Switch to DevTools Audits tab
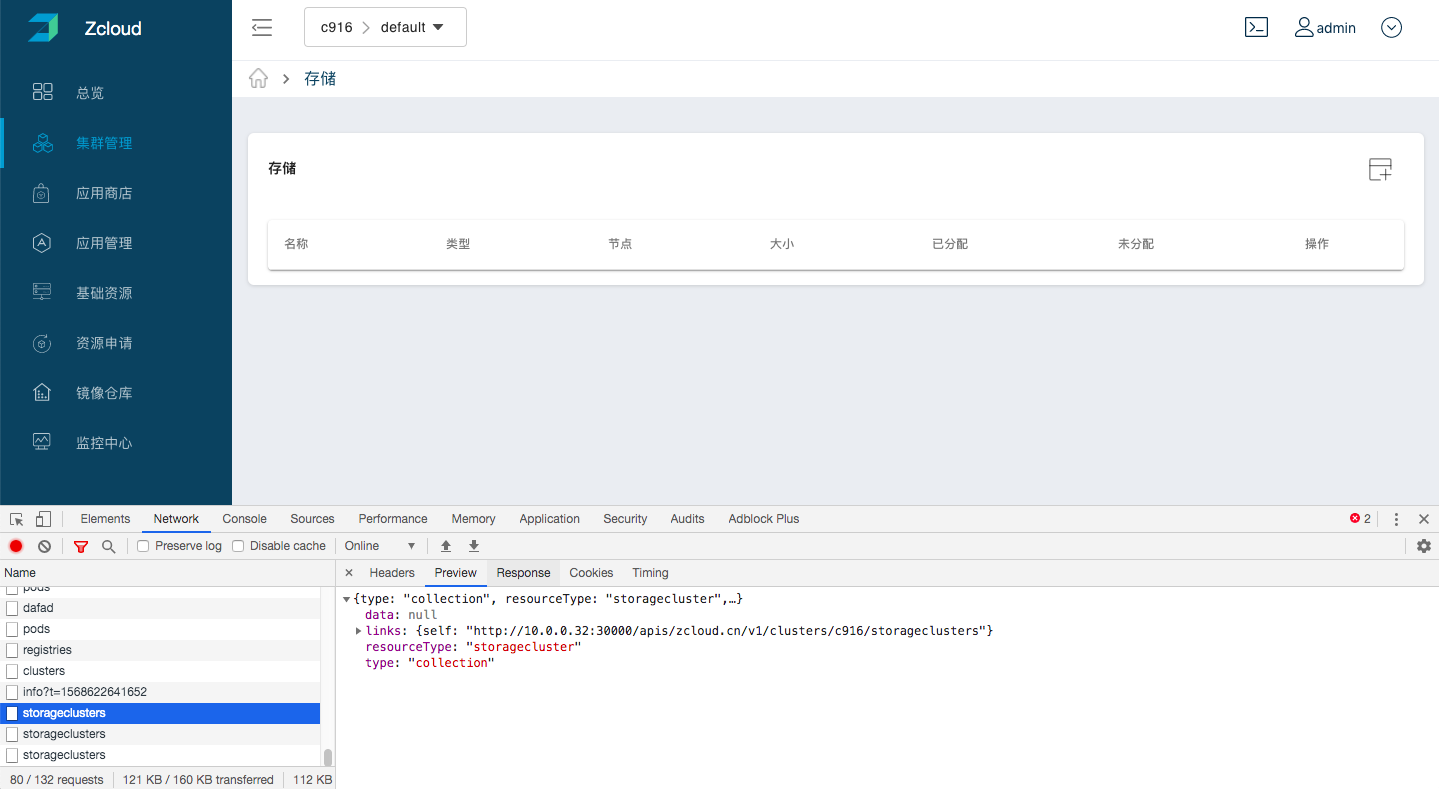The width and height of the screenshot is (1439, 789). 687,519
